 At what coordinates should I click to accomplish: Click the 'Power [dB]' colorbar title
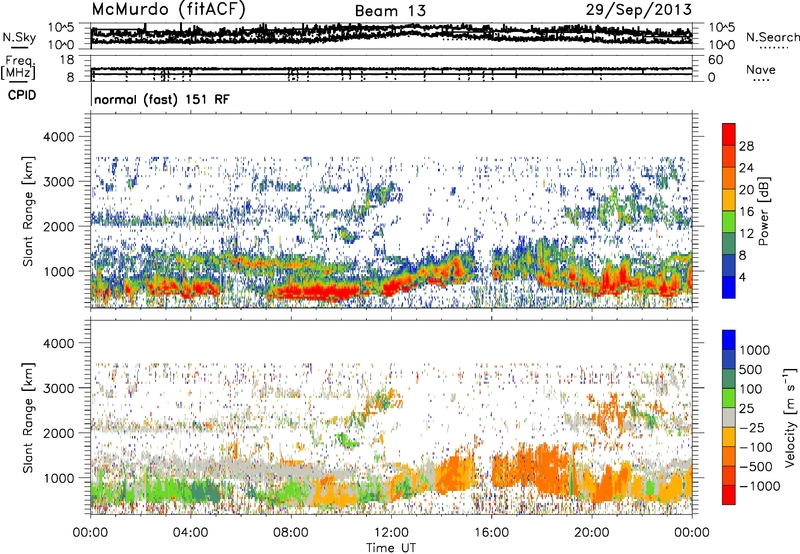(x=764, y=211)
